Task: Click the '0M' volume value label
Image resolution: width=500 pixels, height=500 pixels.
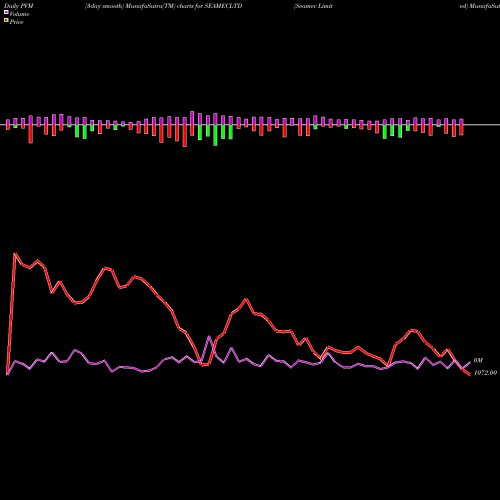Action: (478, 360)
